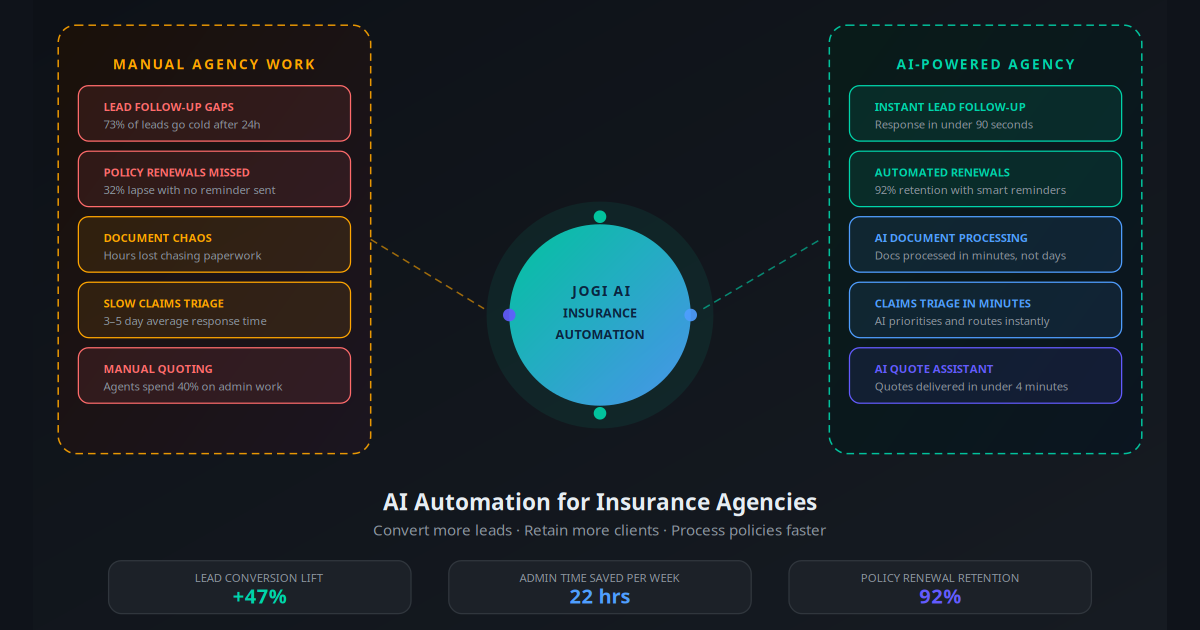
Task: Click the +47% value
Action: click(260, 597)
